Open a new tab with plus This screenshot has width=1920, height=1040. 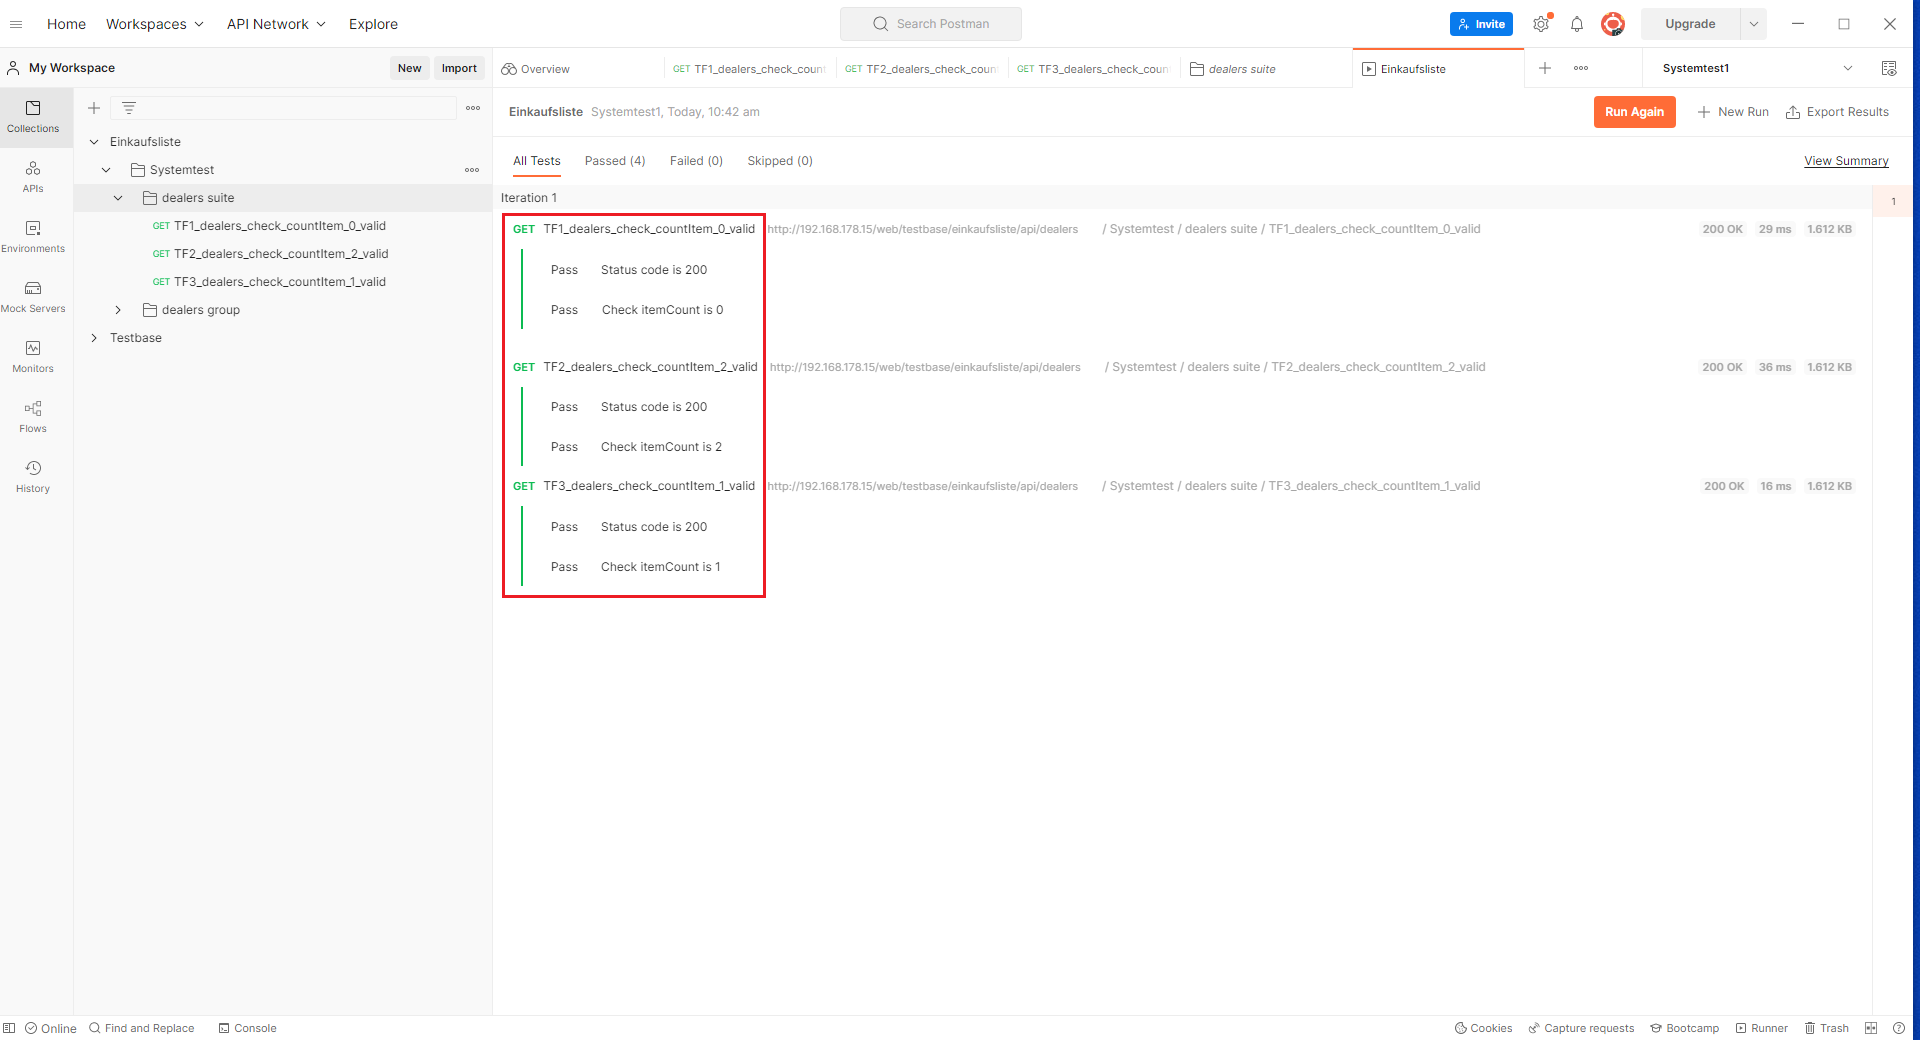tap(1545, 68)
